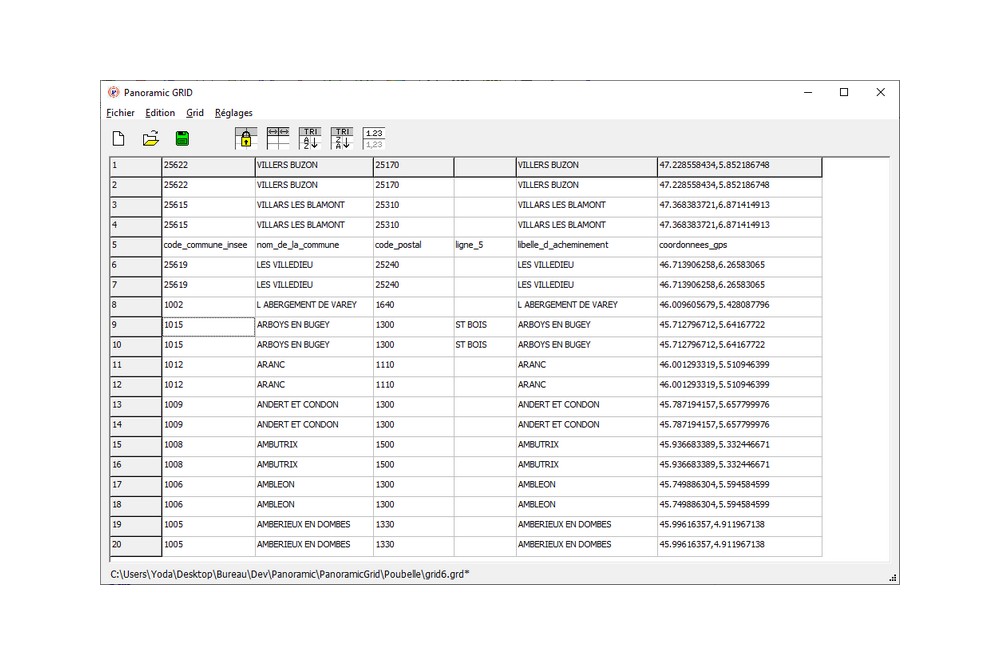Screen dimensions: 1000x666
Task: Select row header 20
Action: [x=136, y=545]
